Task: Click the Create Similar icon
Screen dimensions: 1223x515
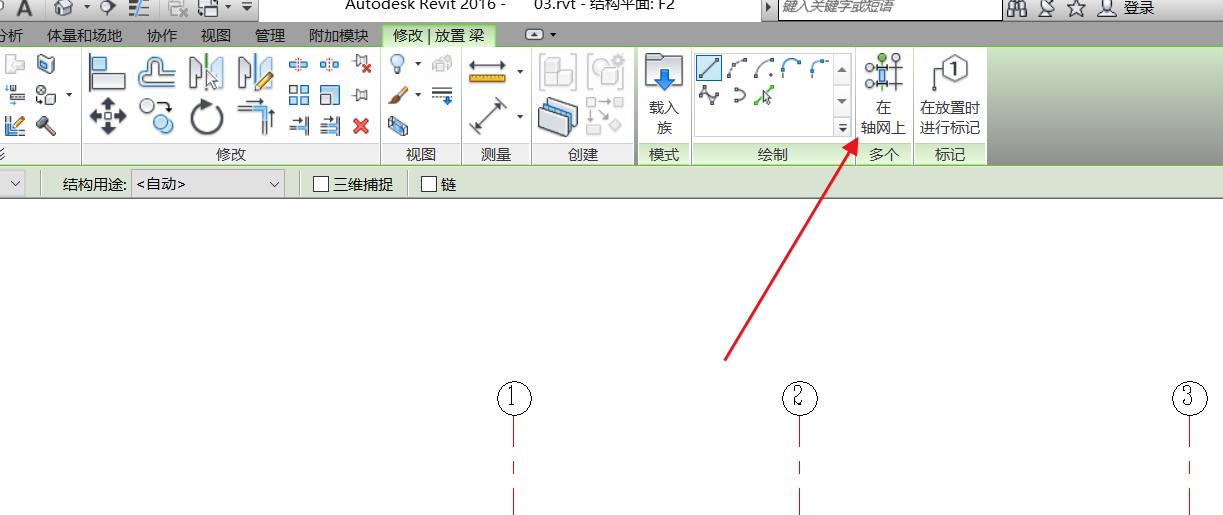Action: [x=558, y=117]
